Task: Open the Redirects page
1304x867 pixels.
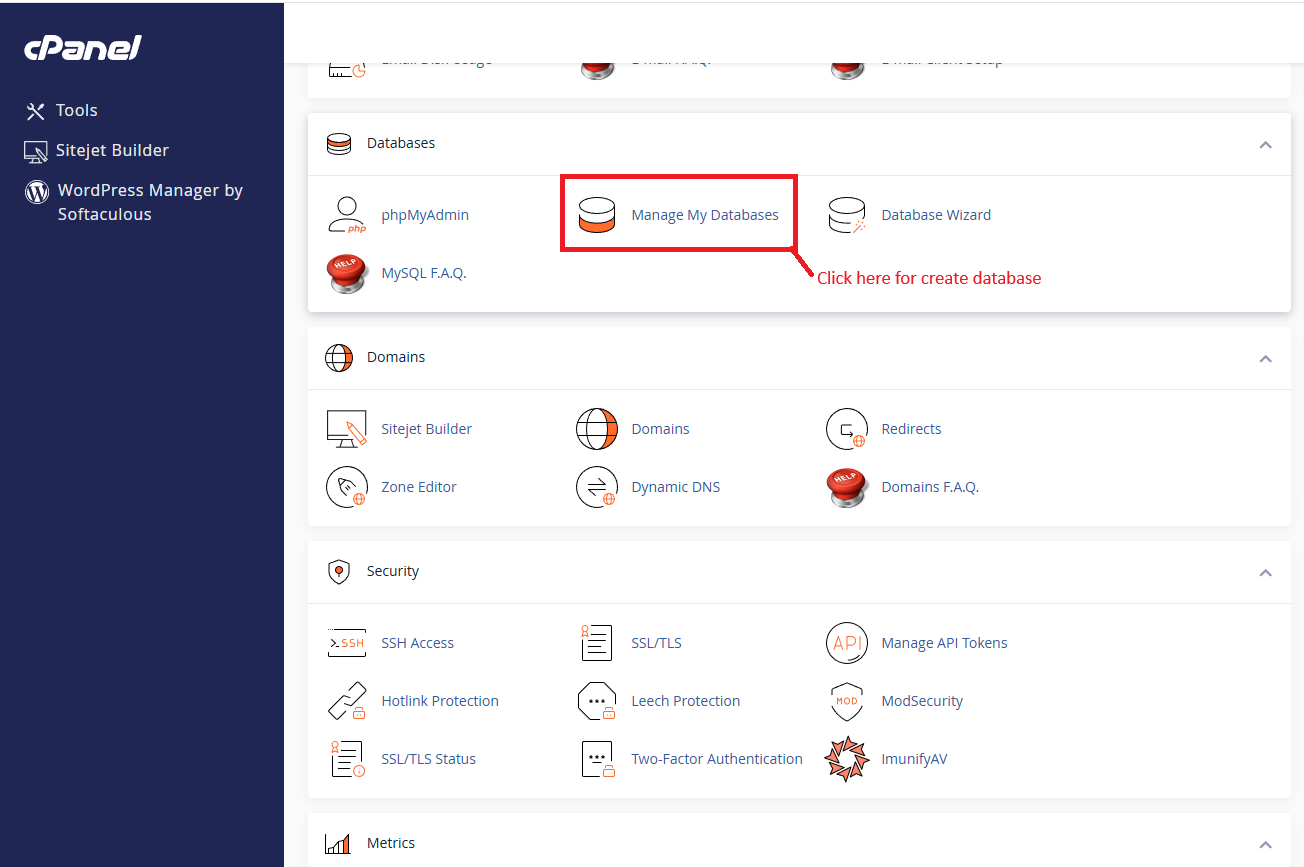Action: coord(911,428)
